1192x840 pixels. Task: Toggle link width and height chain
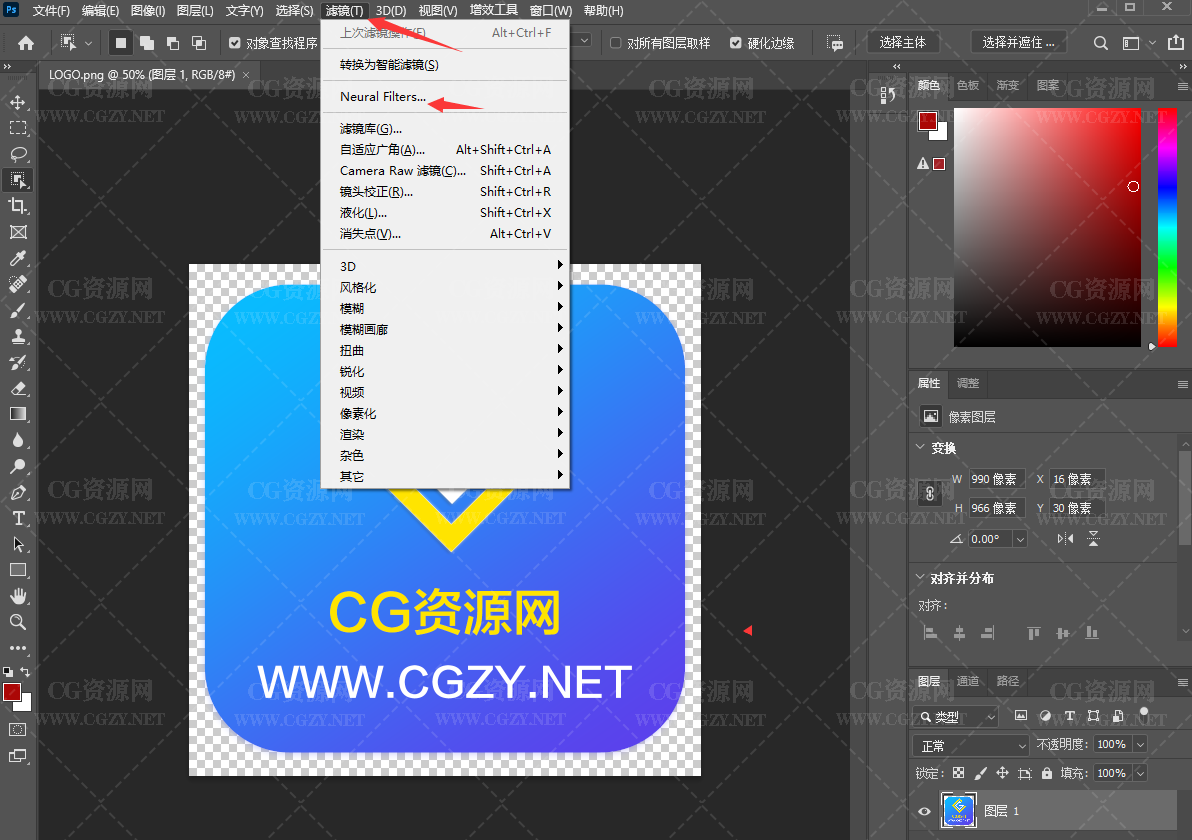[929, 493]
